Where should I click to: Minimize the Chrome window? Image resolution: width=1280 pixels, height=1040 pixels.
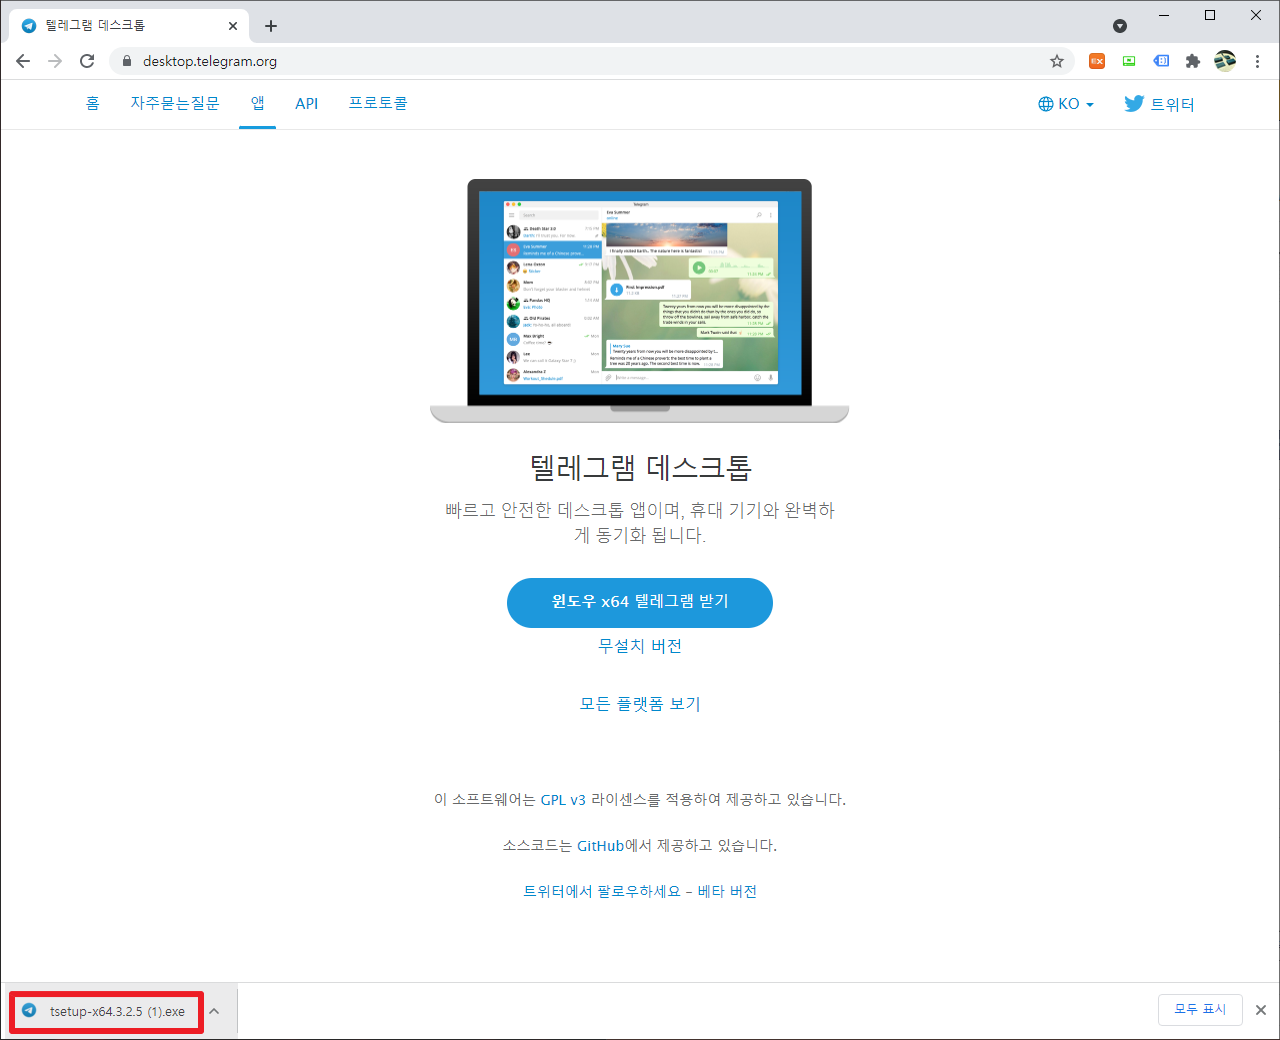[x=1164, y=15]
